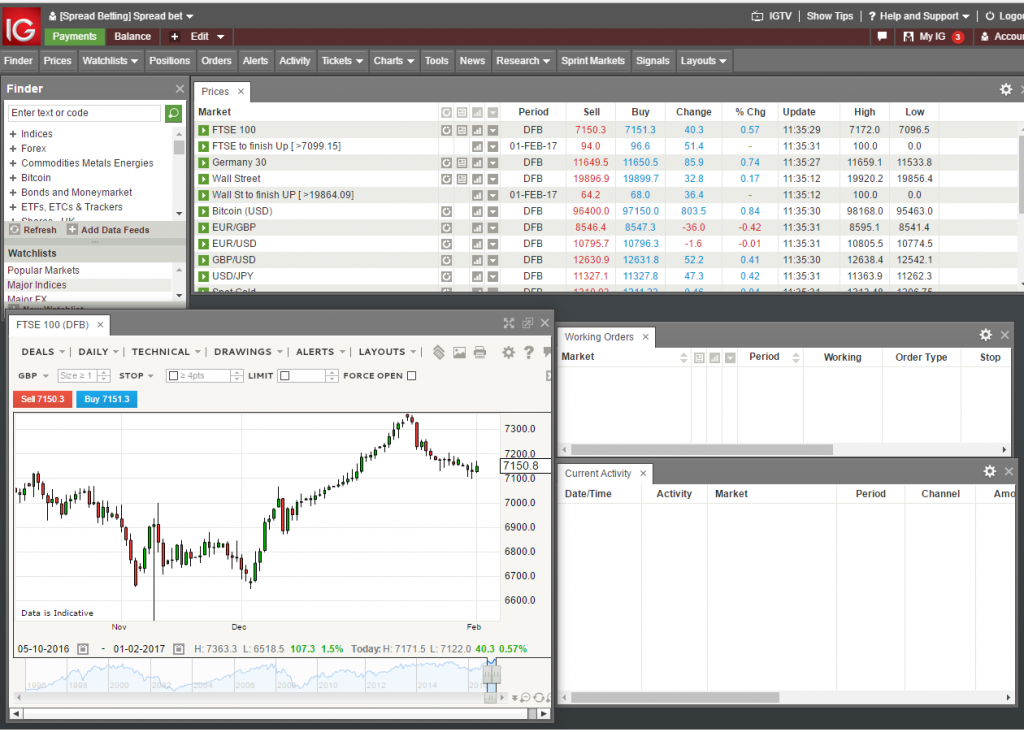Open the Watchlists dropdown menu
The image size is (1024, 732).
(x=110, y=61)
